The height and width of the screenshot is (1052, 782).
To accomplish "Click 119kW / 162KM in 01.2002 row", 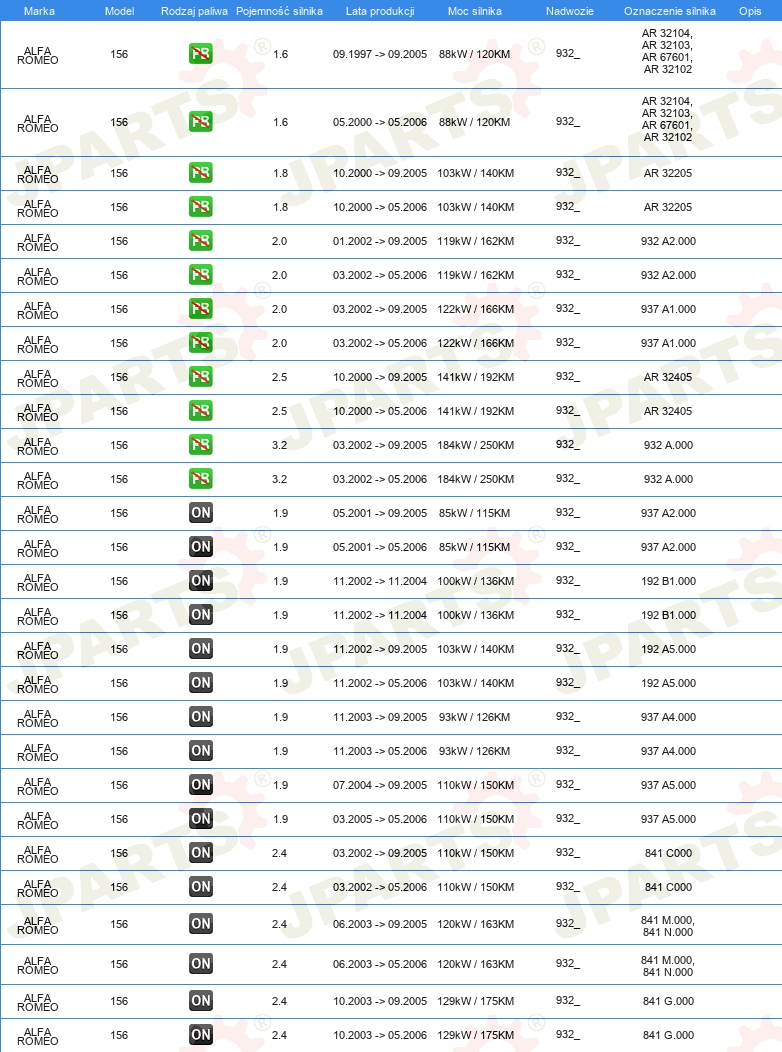I will [476, 241].
